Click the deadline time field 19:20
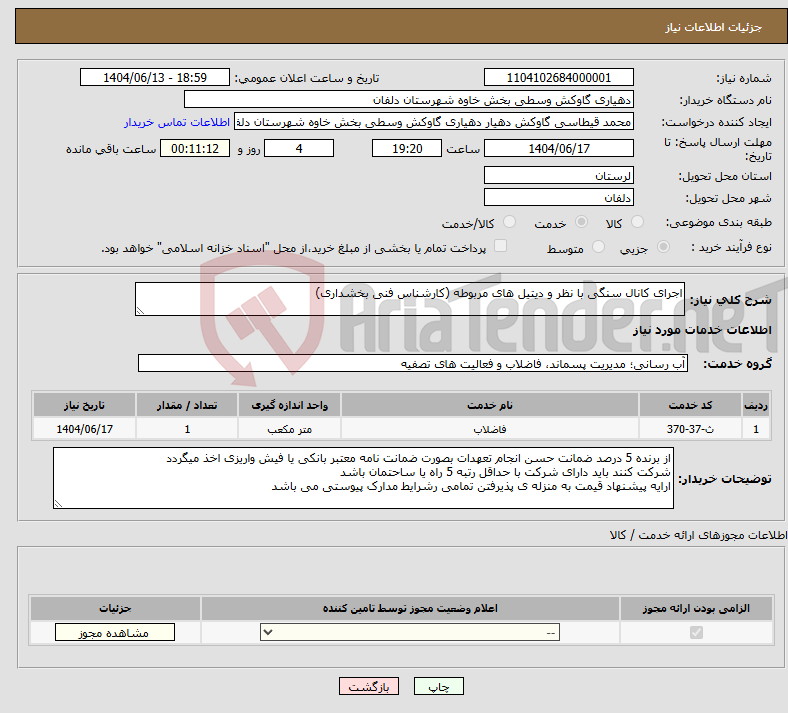The width and height of the screenshot is (788, 713). (x=407, y=148)
